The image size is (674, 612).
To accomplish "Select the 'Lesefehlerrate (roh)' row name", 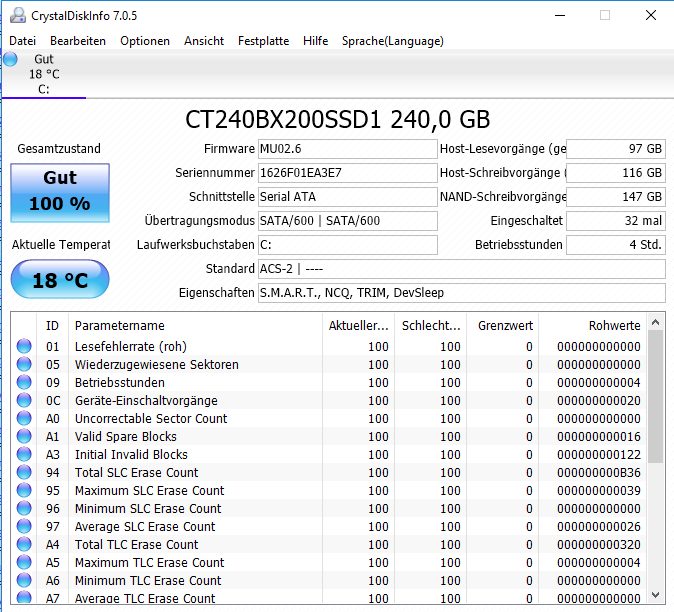I will tap(131, 346).
